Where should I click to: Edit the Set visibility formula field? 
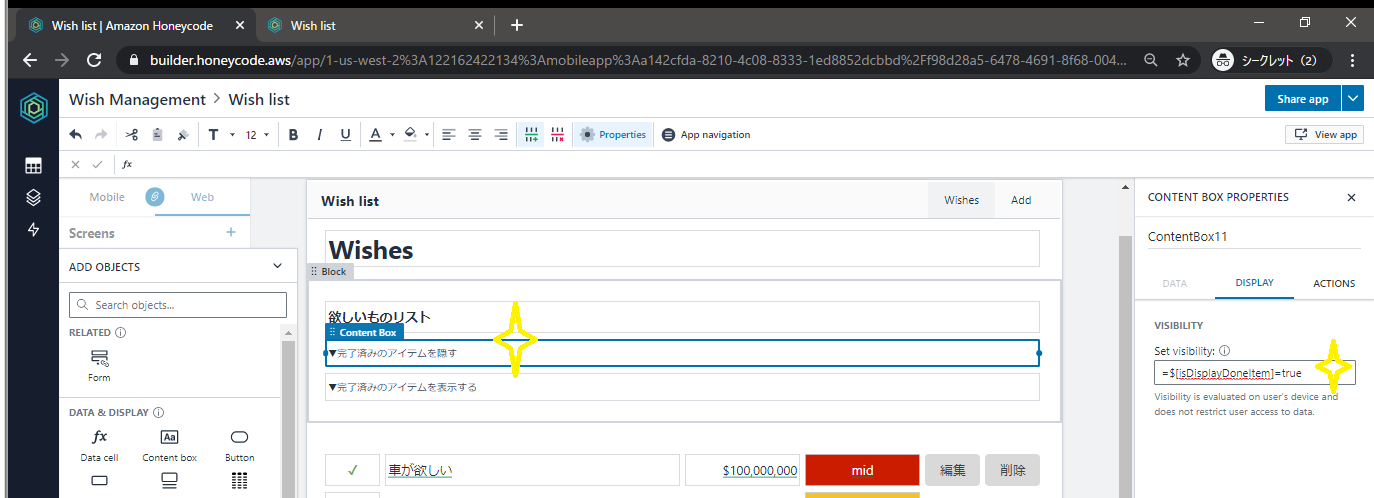(x=1254, y=372)
